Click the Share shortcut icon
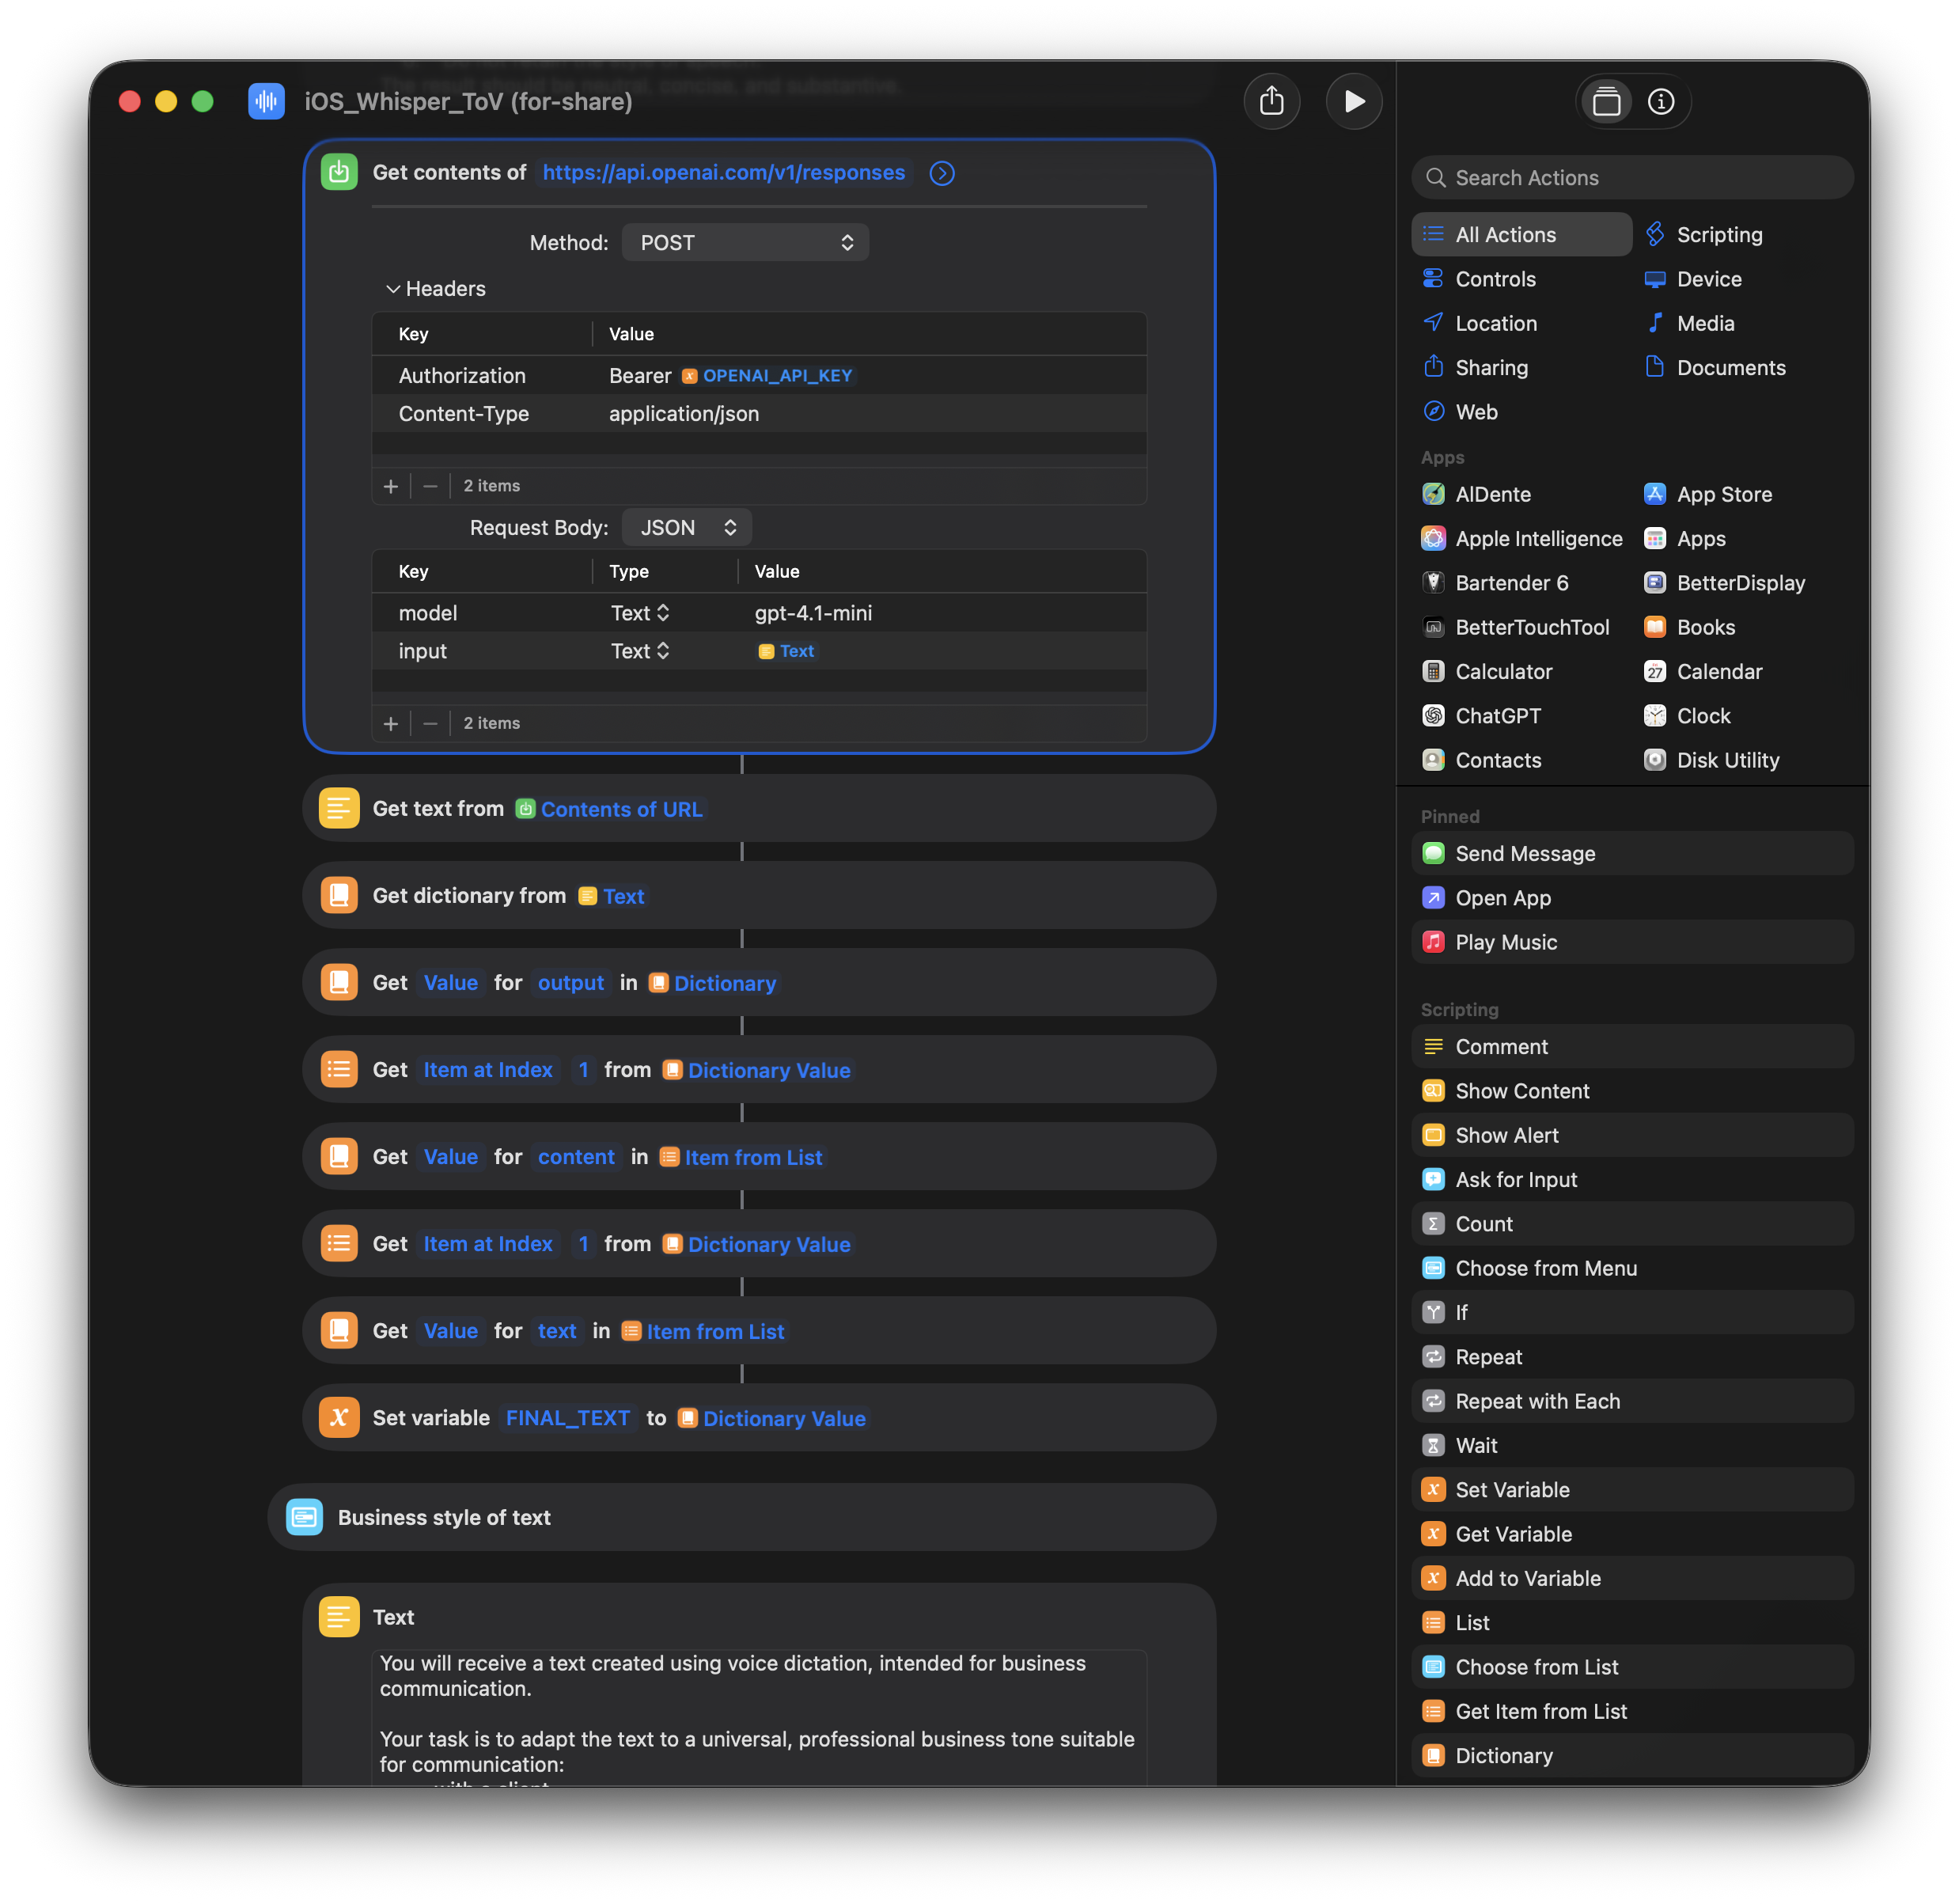 pos(1271,101)
